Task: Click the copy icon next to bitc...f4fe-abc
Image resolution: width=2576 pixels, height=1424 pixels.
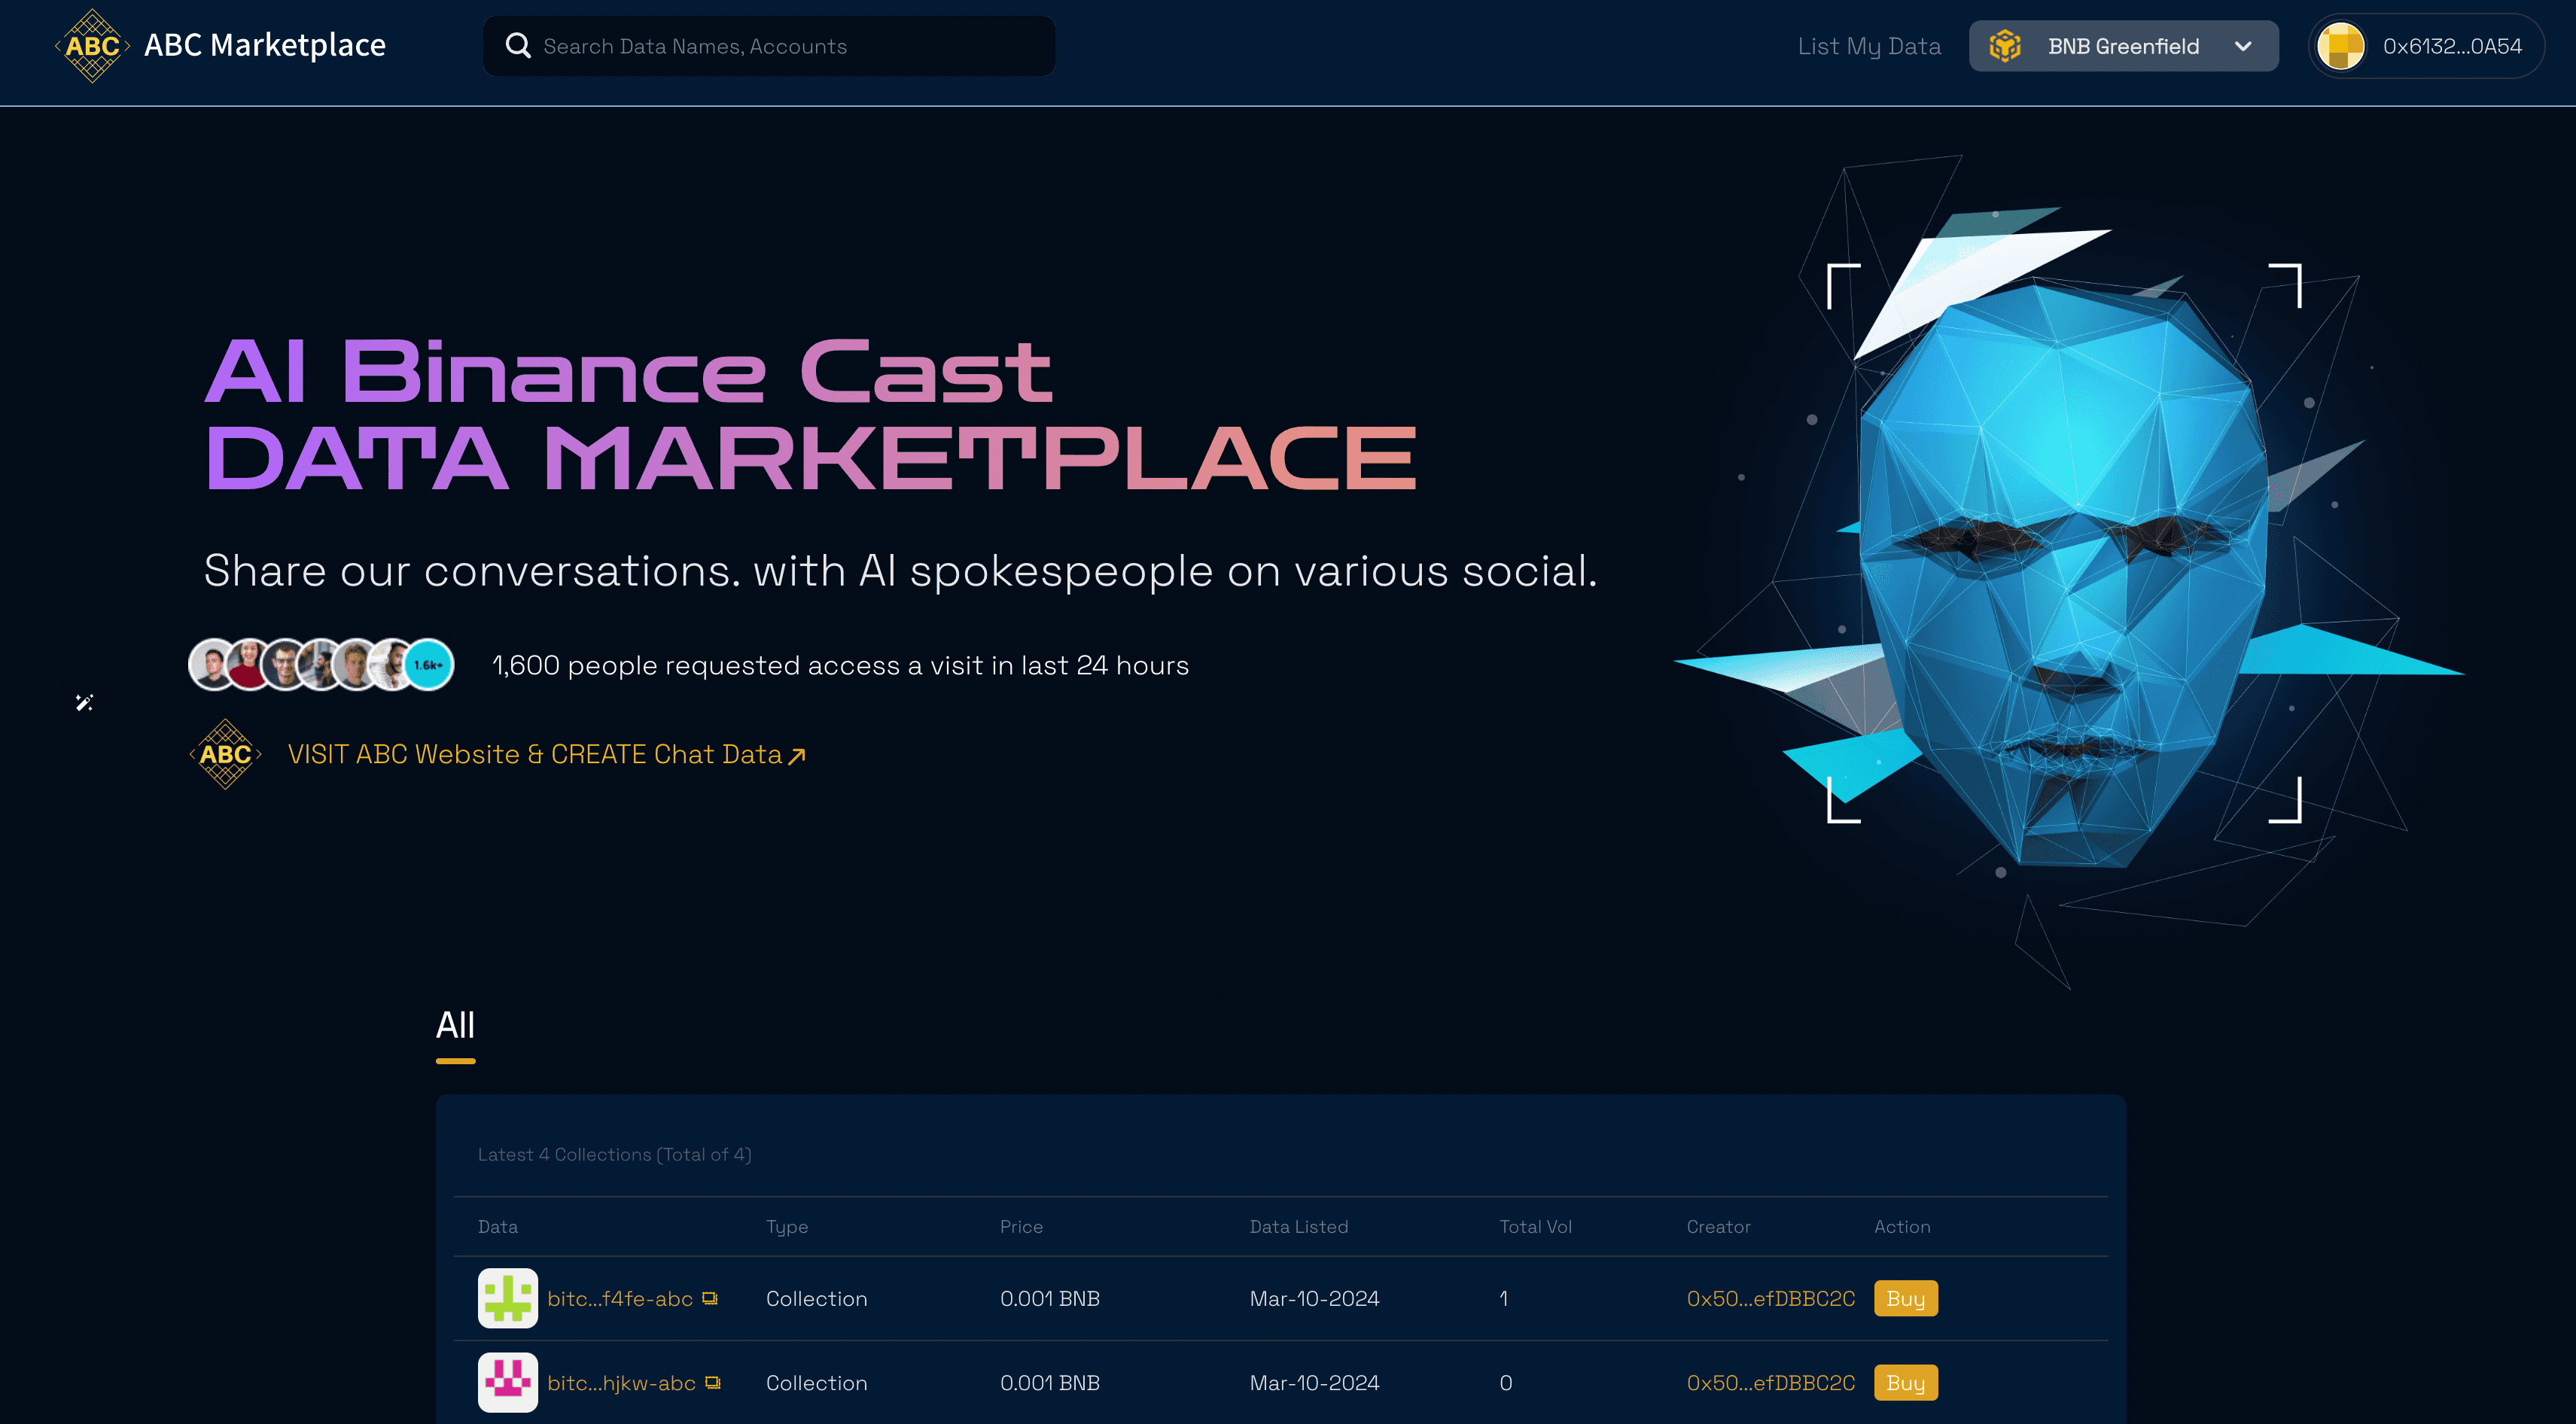Action: 710,1297
